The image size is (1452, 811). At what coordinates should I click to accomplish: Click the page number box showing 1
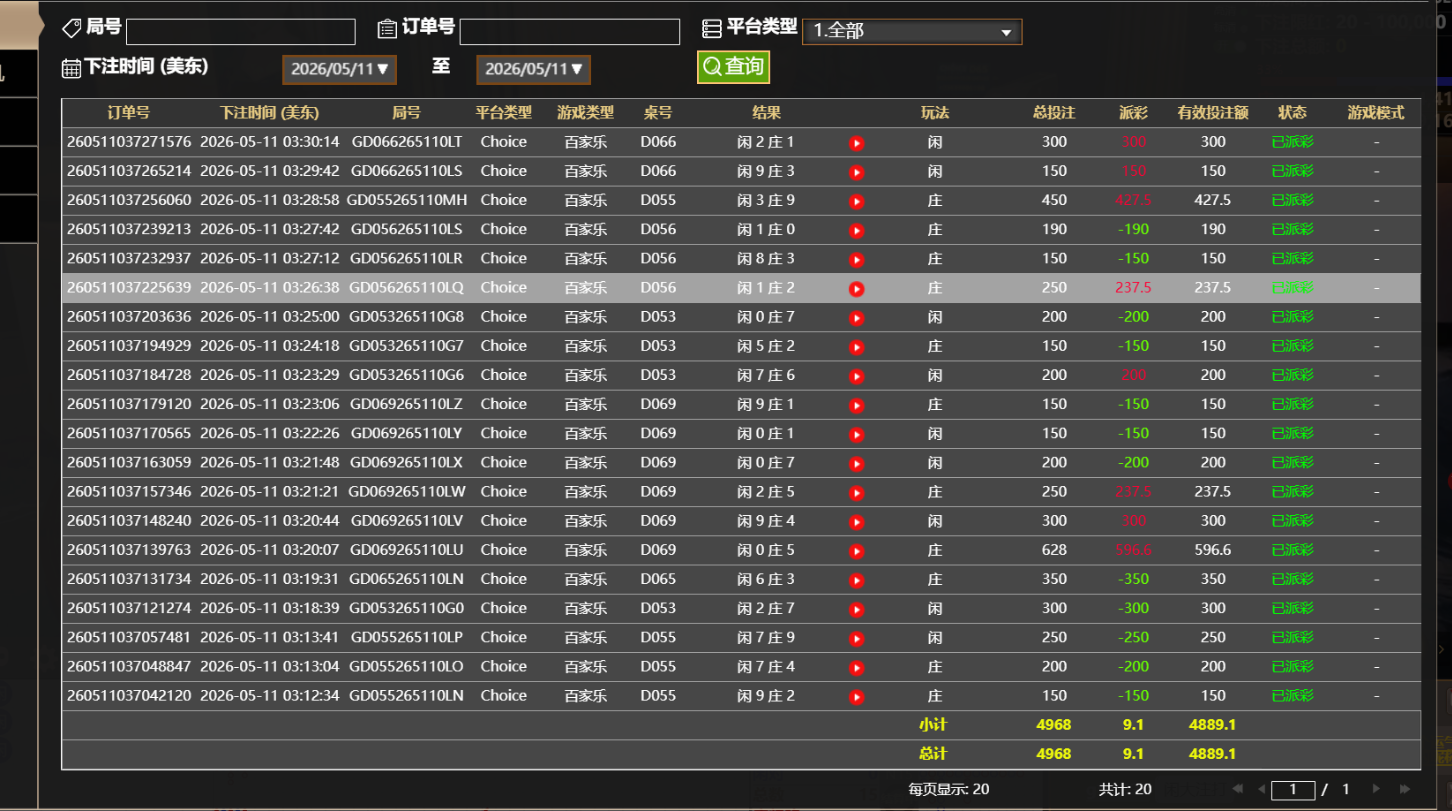[x=1293, y=790]
